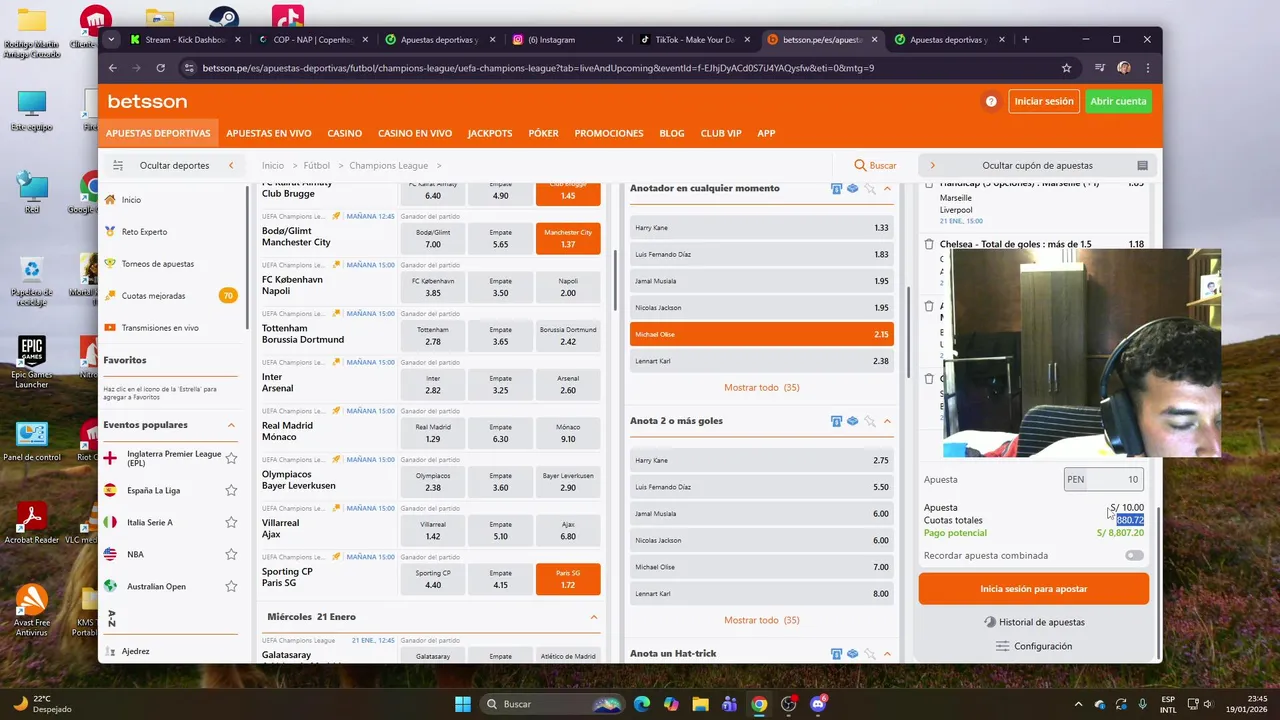Click the help question mark icon
Image resolution: width=1280 pixels, height=720 pixels.
click(991, 101)
